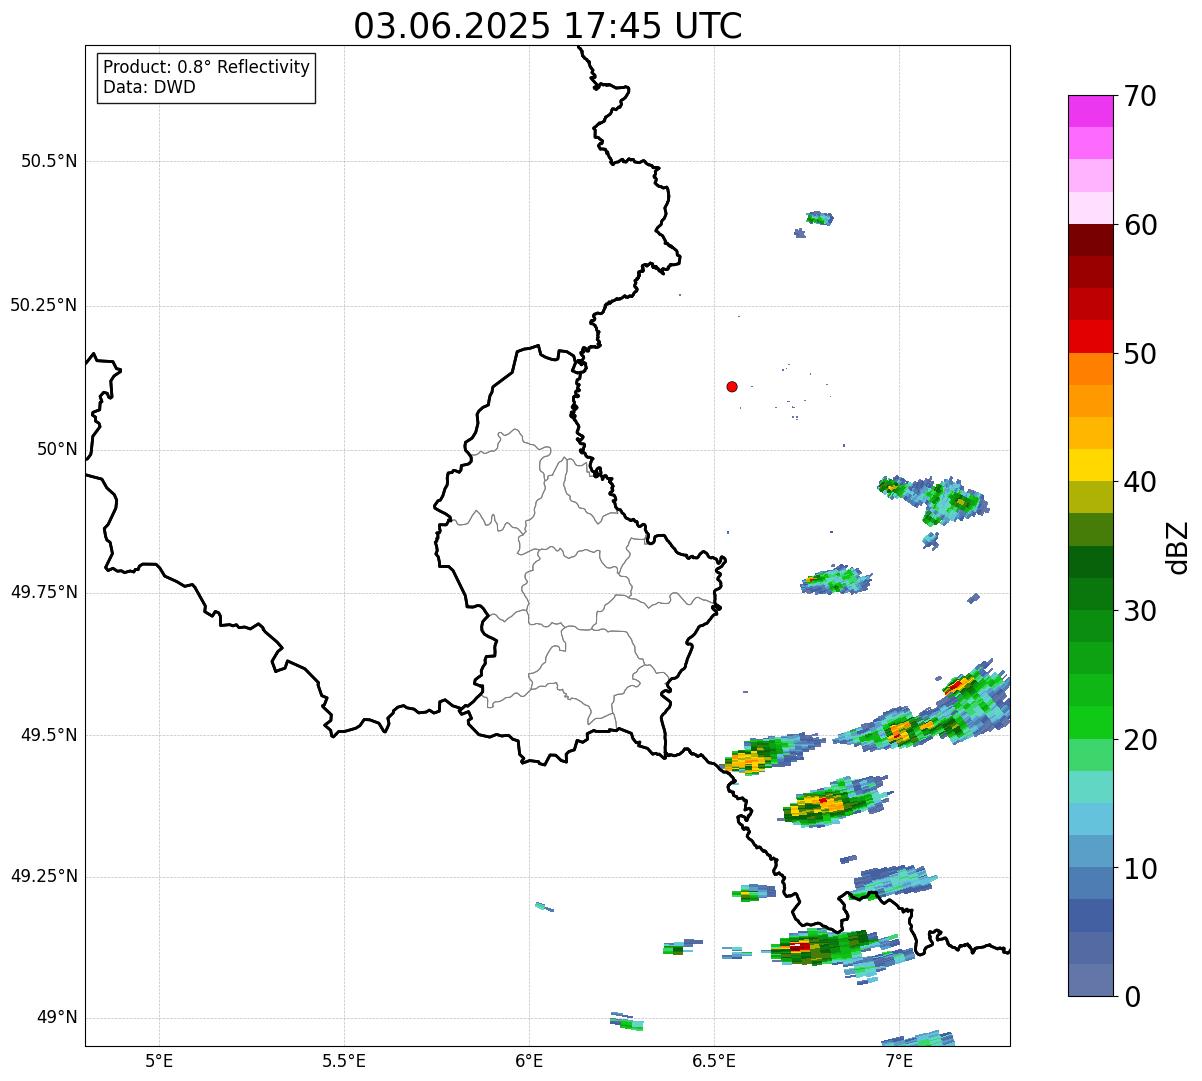The height and width of the screenshot is (1081, 1202).
Task: Click the colorbar '30' tick label
Action: tap(1140, 611)
